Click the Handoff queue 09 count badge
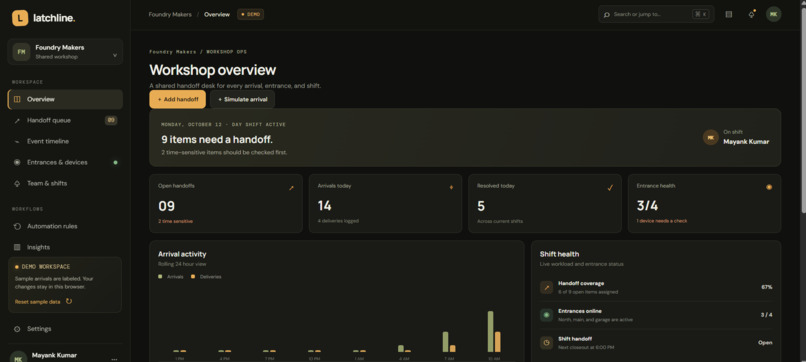 tap(111, 120)
